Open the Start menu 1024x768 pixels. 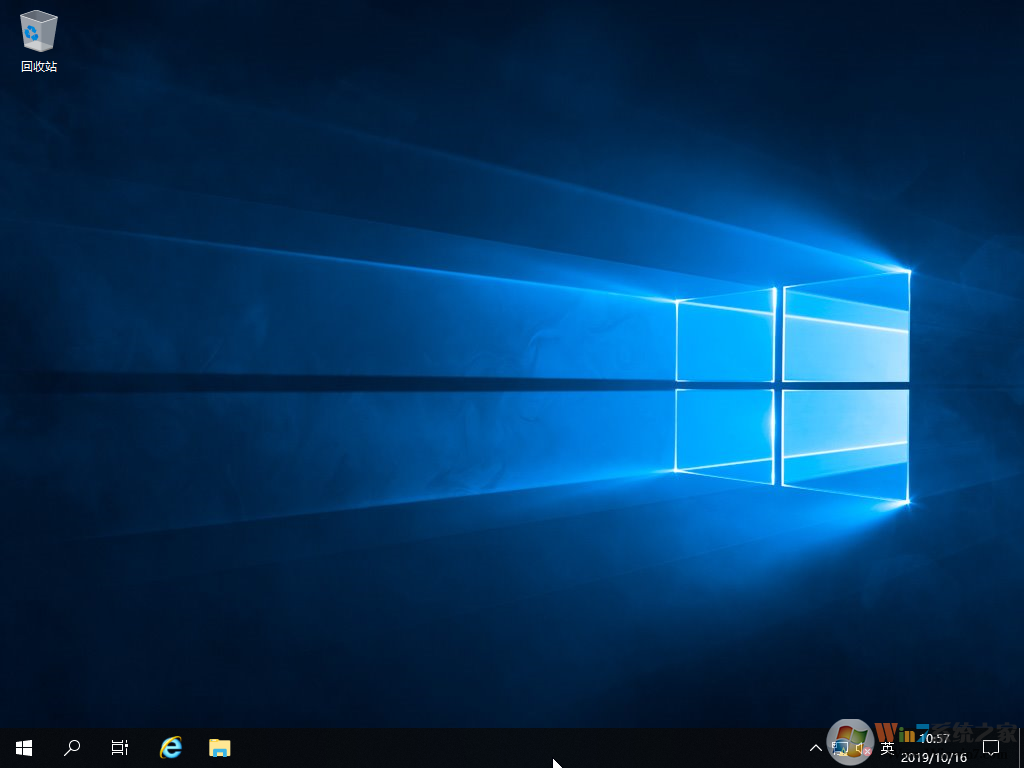pos(22,747)
